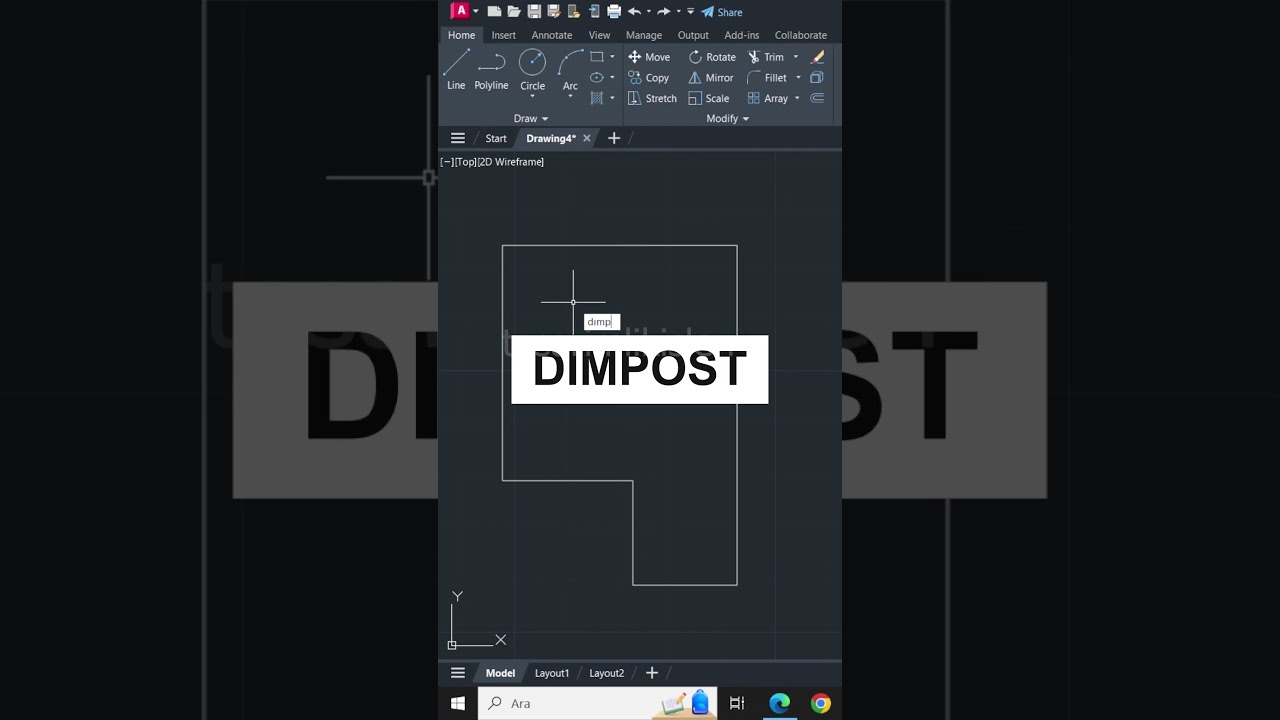1280x720 pixels.
Task: Click the Share button
Action: click(x=722, y=12)
